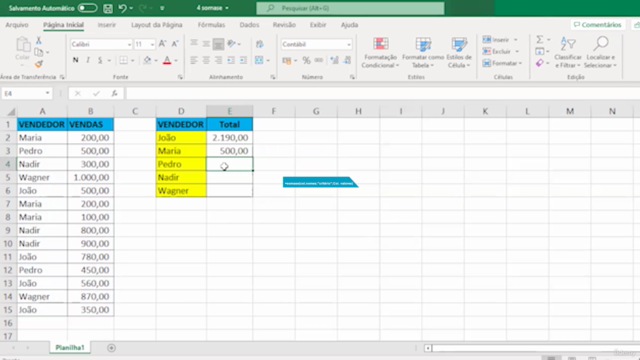This screenshot has height=360, width=640.
Task: Toggle the Salvamento Automático switch
Action: [x=87, y=8]
